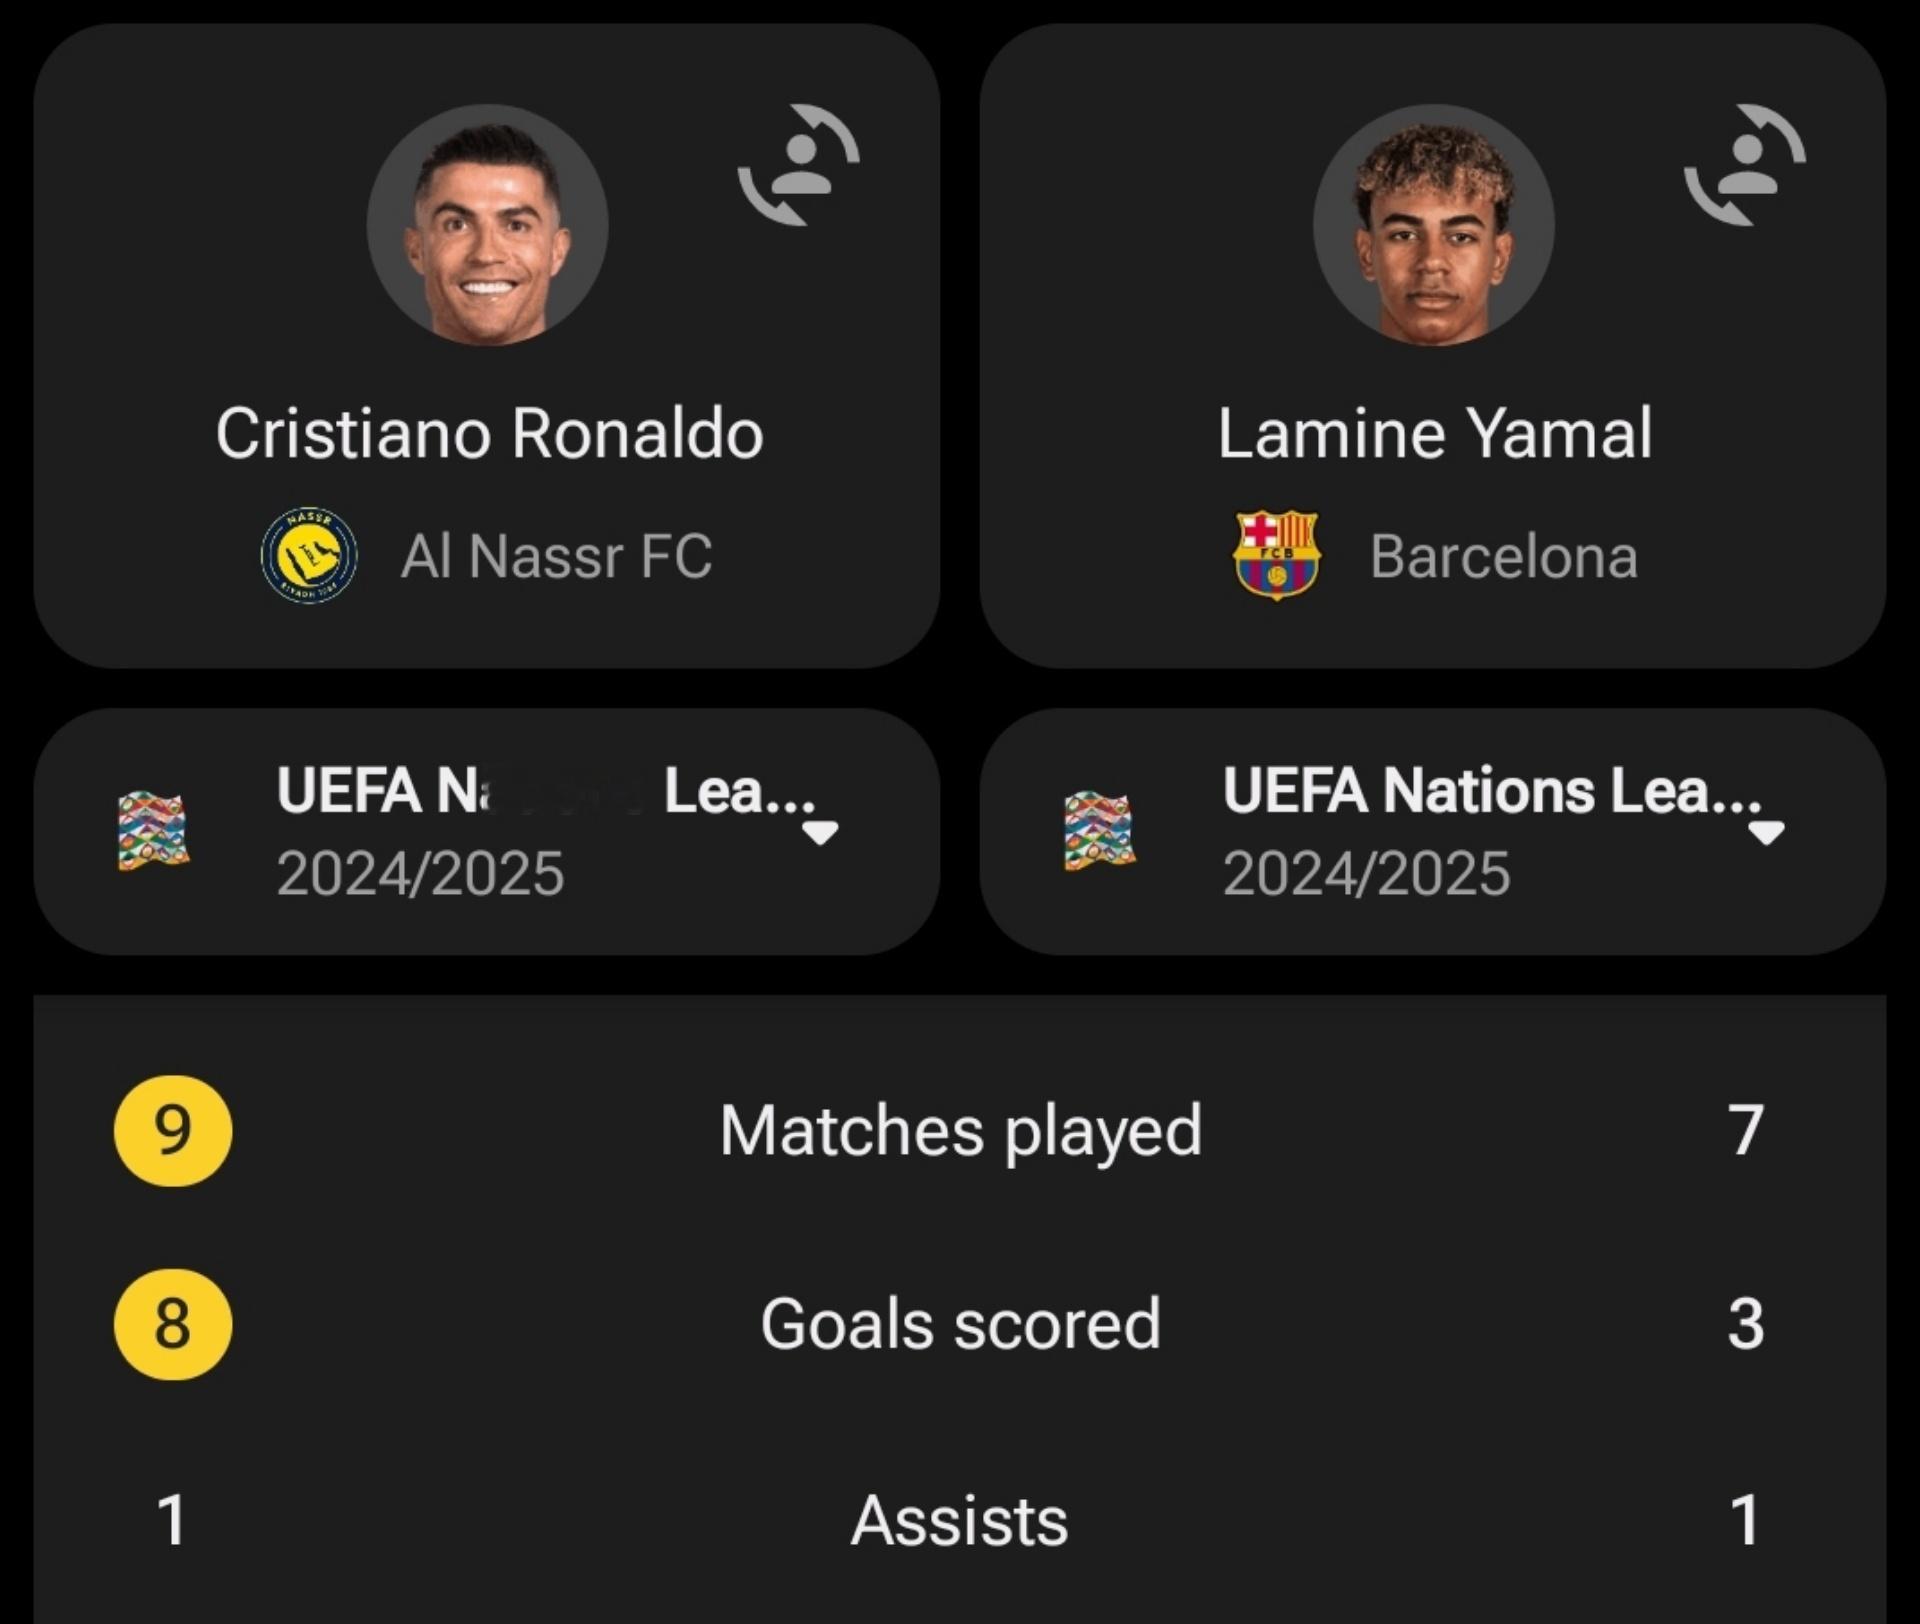Click the Al Nassr FC club crest
The image size is (1920, 1624).
[x=309, y=555]
